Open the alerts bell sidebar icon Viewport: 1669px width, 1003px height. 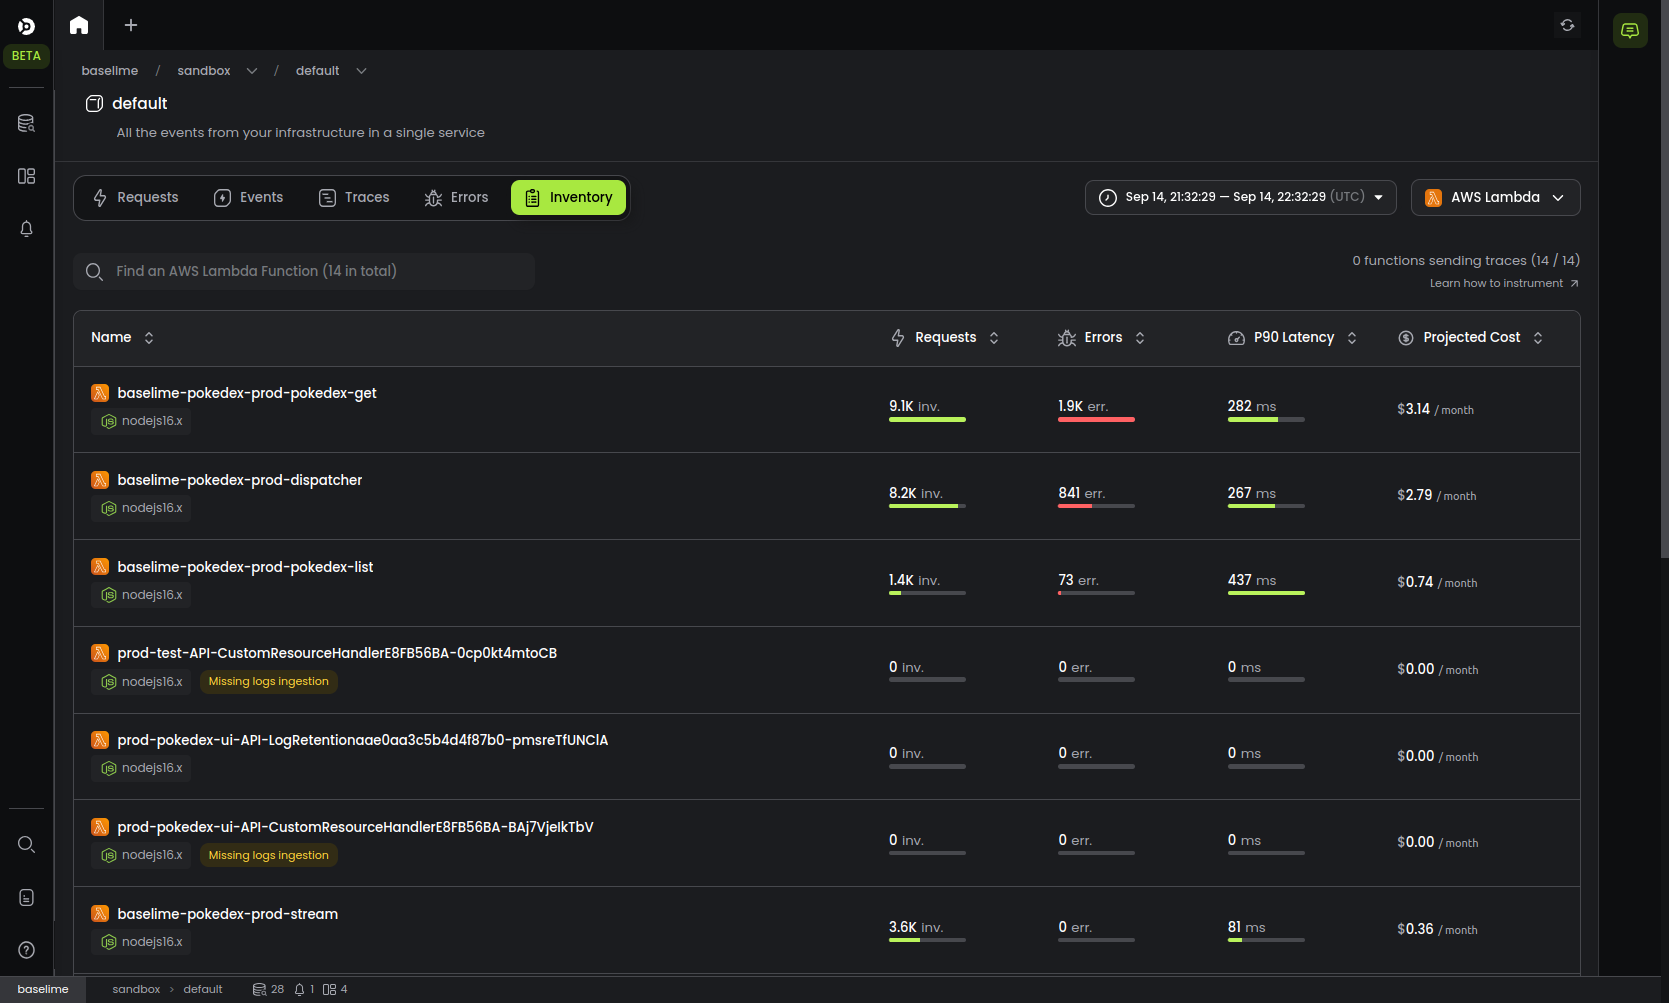(x=27, y=229)
